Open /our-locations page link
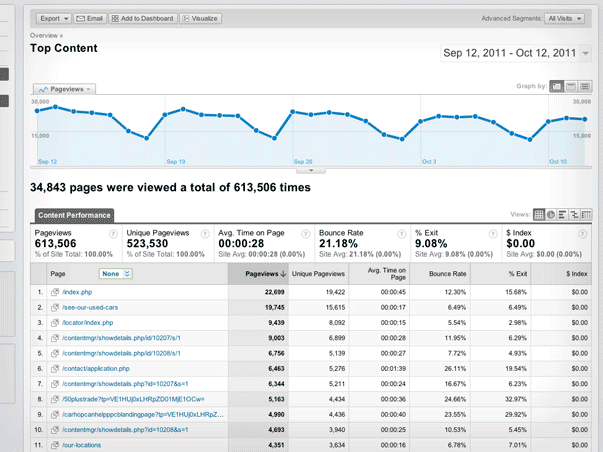 point(82,445)
